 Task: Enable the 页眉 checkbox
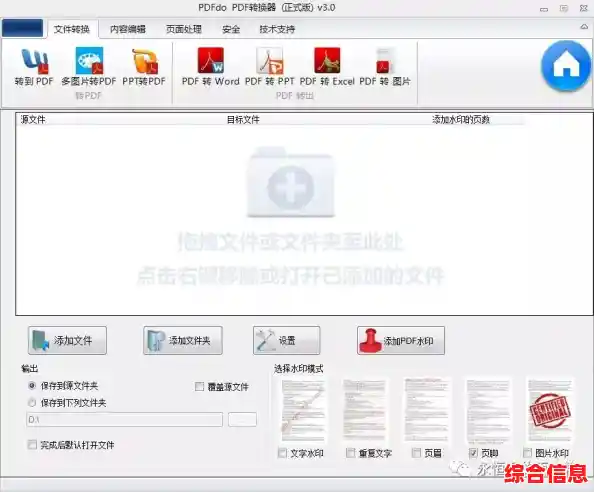point(416,453)
